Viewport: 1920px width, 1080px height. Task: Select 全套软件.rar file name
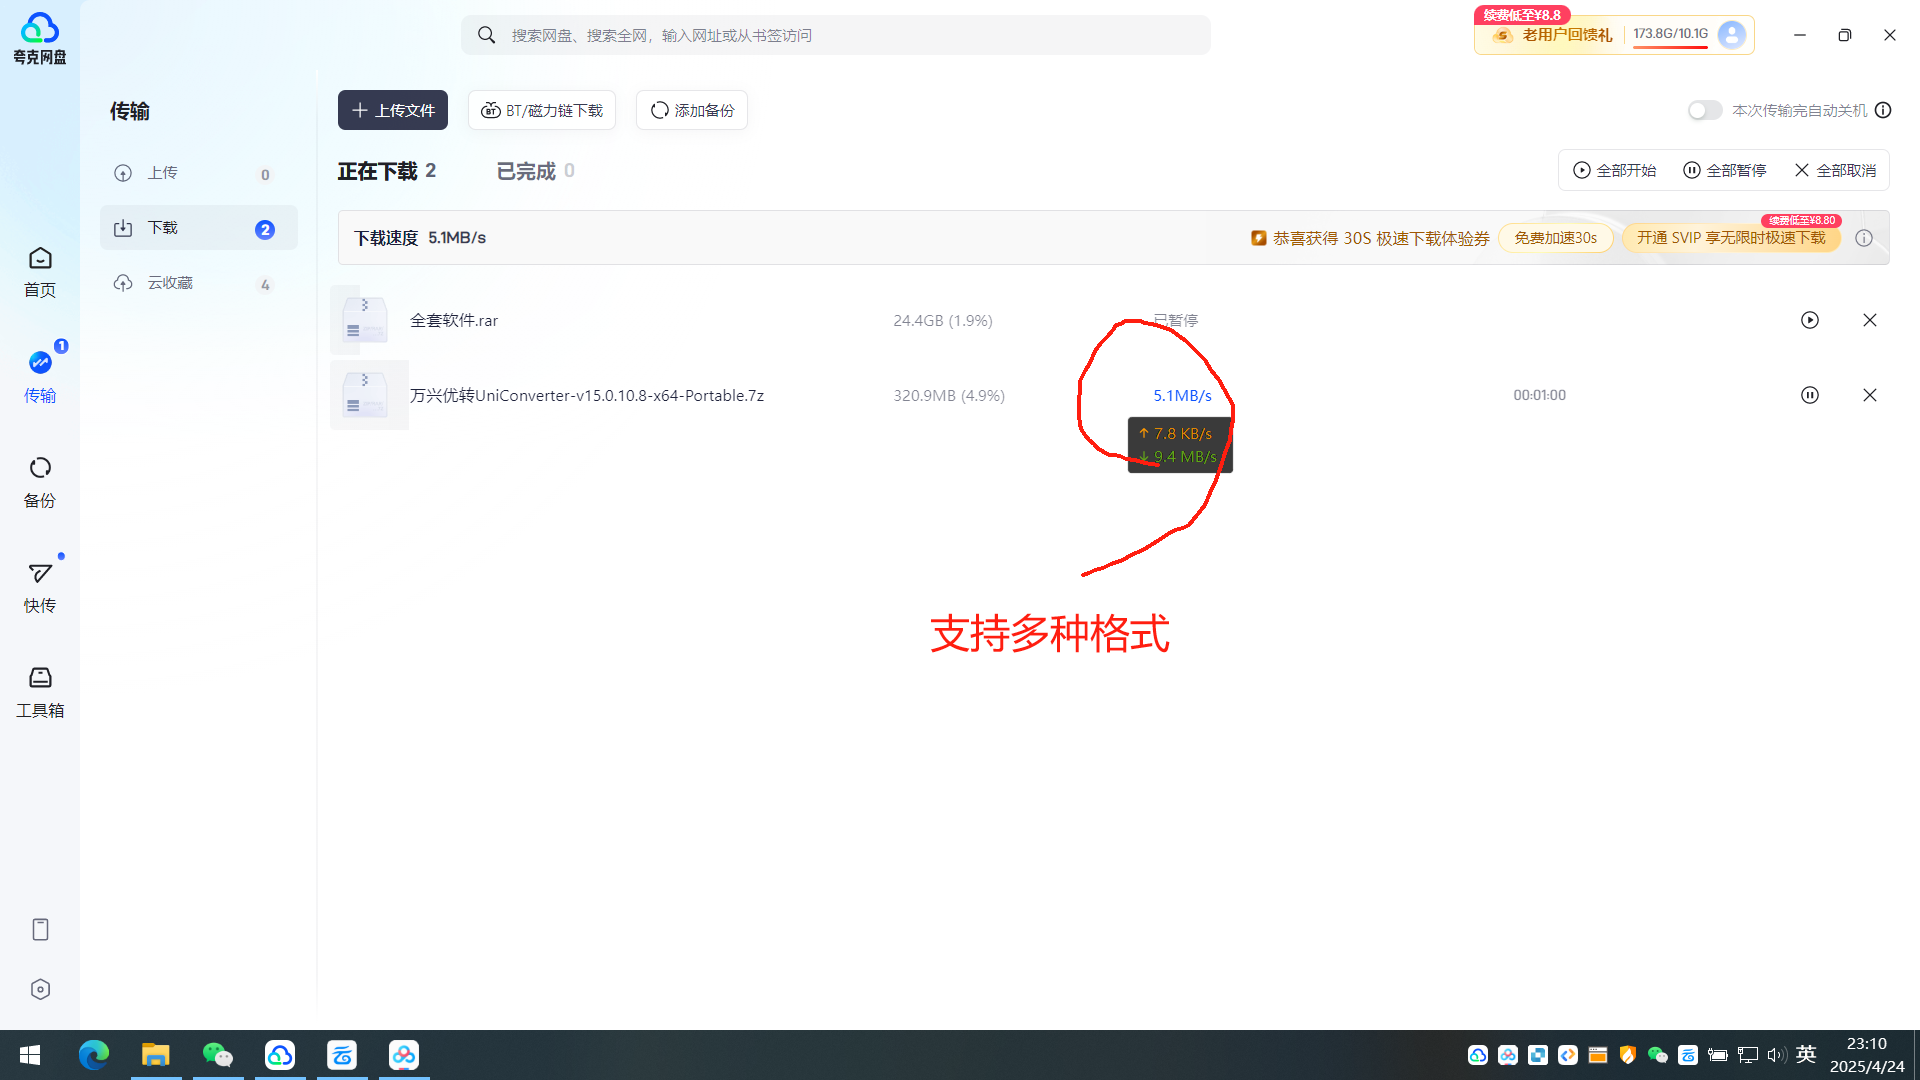[454, 320]
